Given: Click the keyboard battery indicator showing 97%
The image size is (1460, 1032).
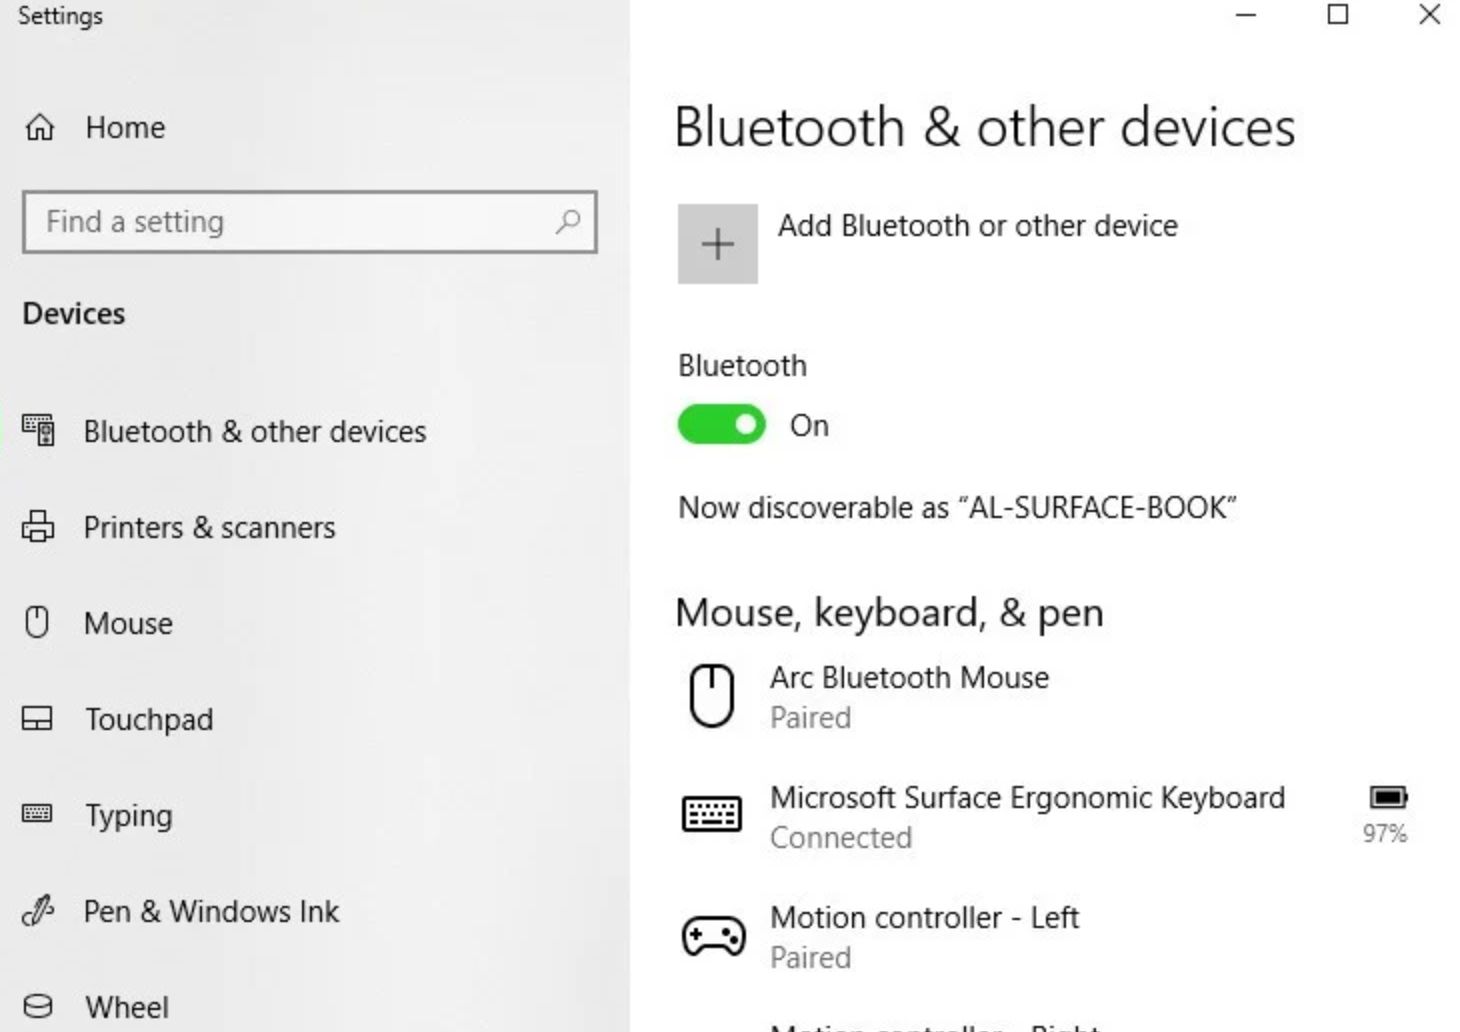Looking at the screenshot, I should 1384,810.
